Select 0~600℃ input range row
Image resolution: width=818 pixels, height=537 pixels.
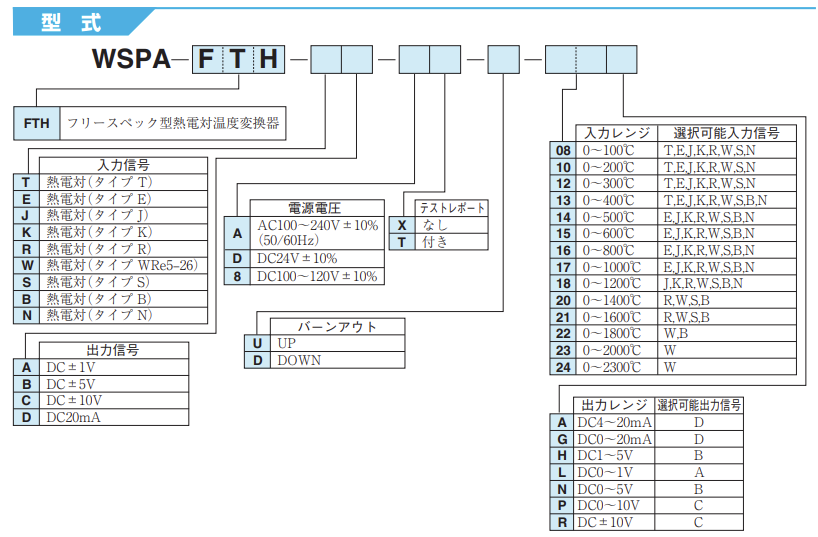click(x=673, y=233)
